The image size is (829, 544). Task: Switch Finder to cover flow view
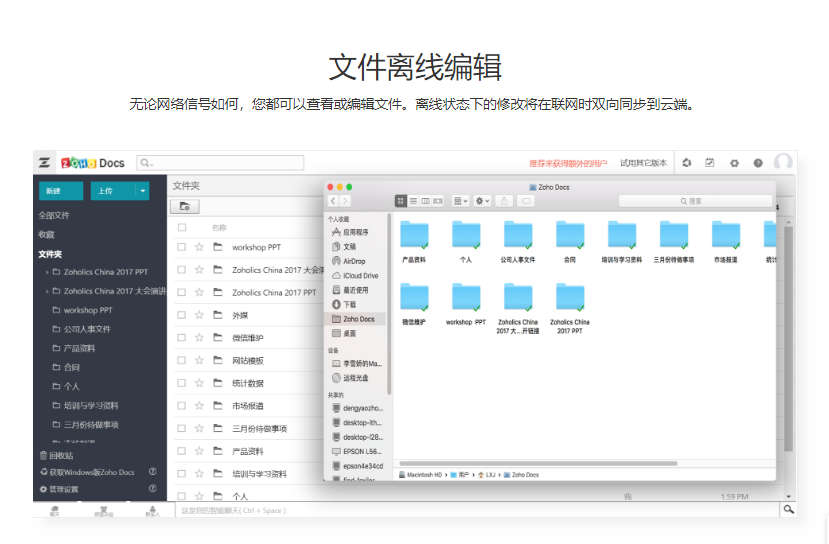pyautogui.click(x=438, y=201)
